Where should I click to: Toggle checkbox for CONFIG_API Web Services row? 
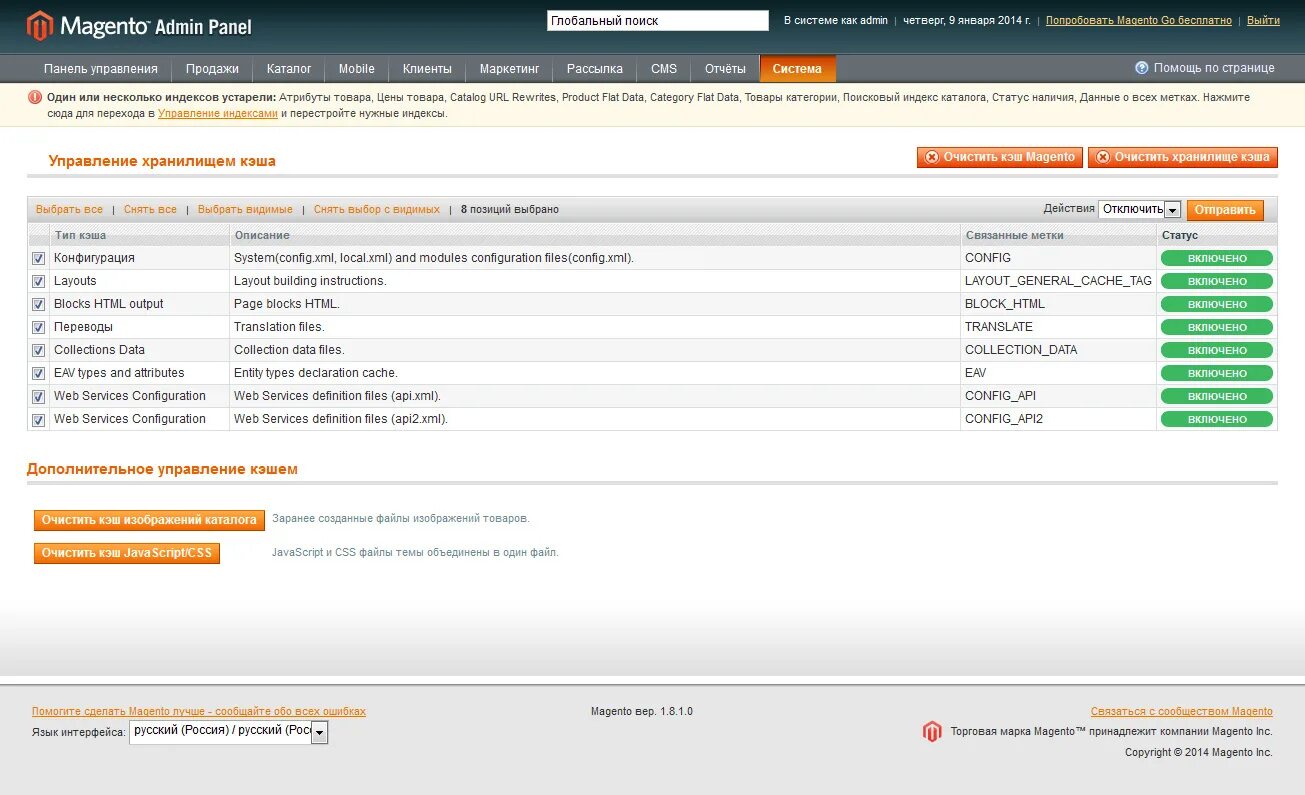[38, 396]
